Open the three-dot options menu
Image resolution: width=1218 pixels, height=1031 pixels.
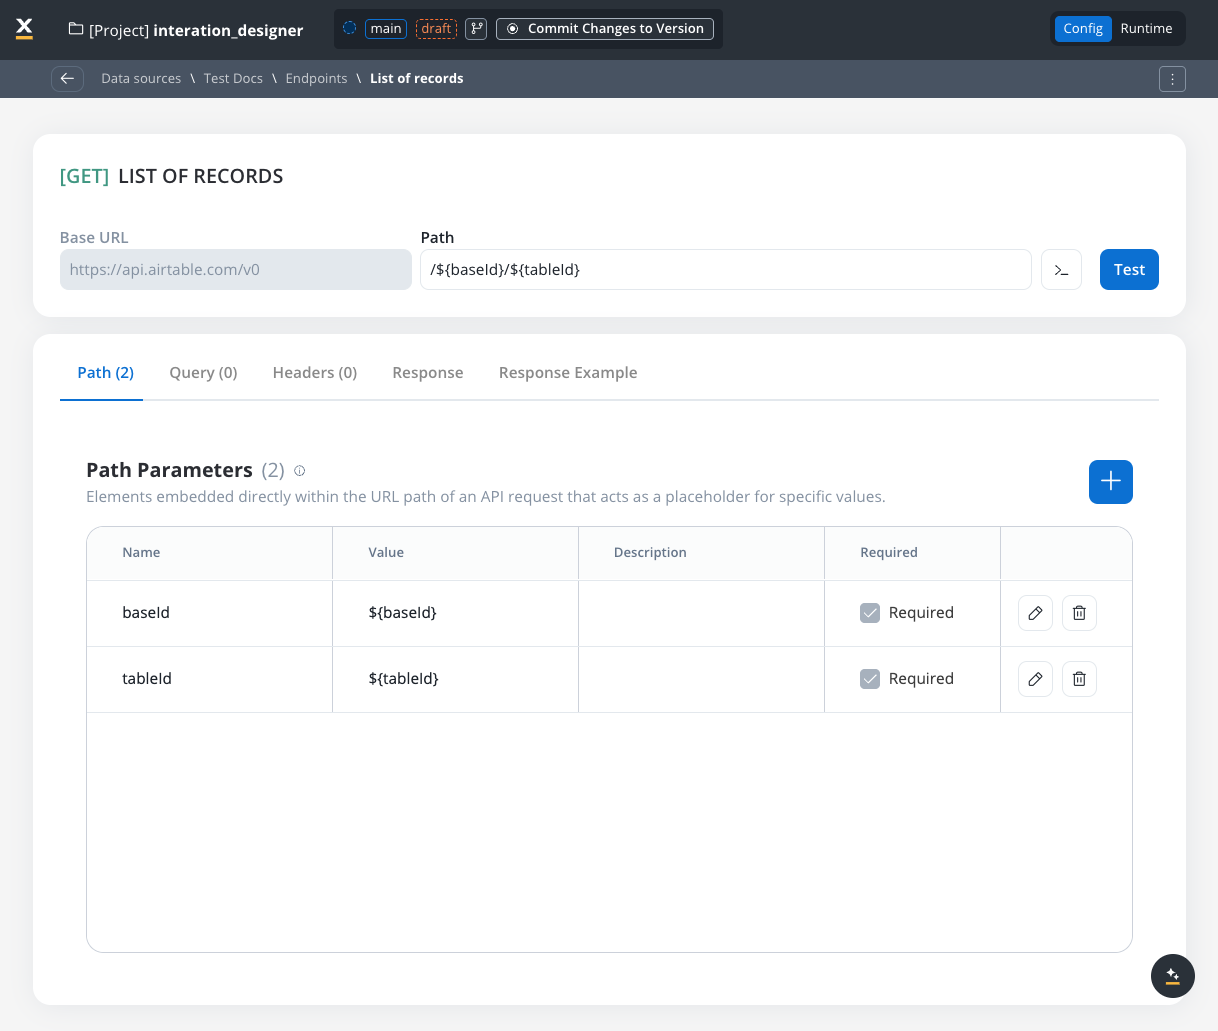point(1172,79)
